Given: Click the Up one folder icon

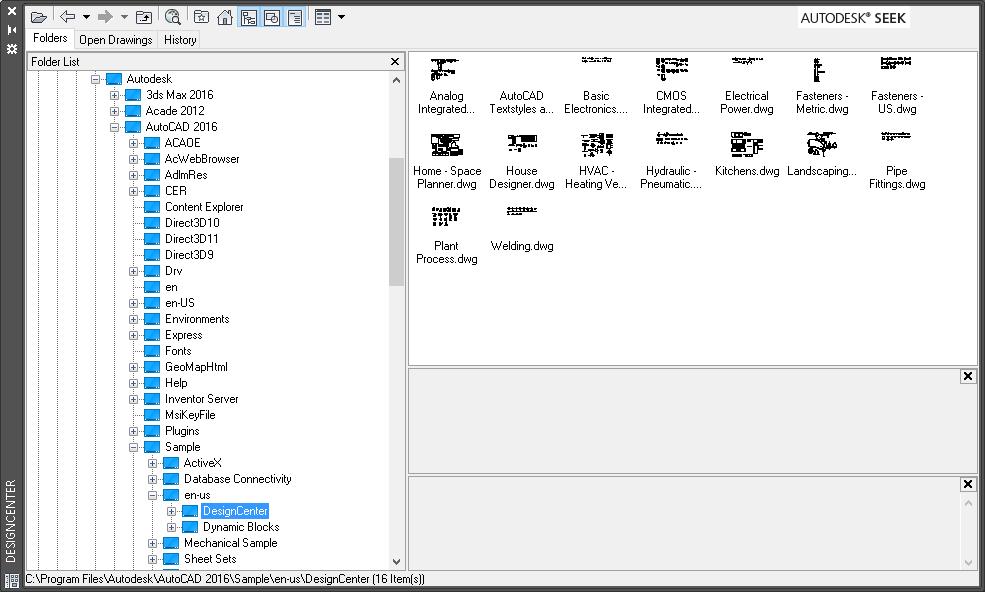Looking at the screenshot, I should [144, 17].
